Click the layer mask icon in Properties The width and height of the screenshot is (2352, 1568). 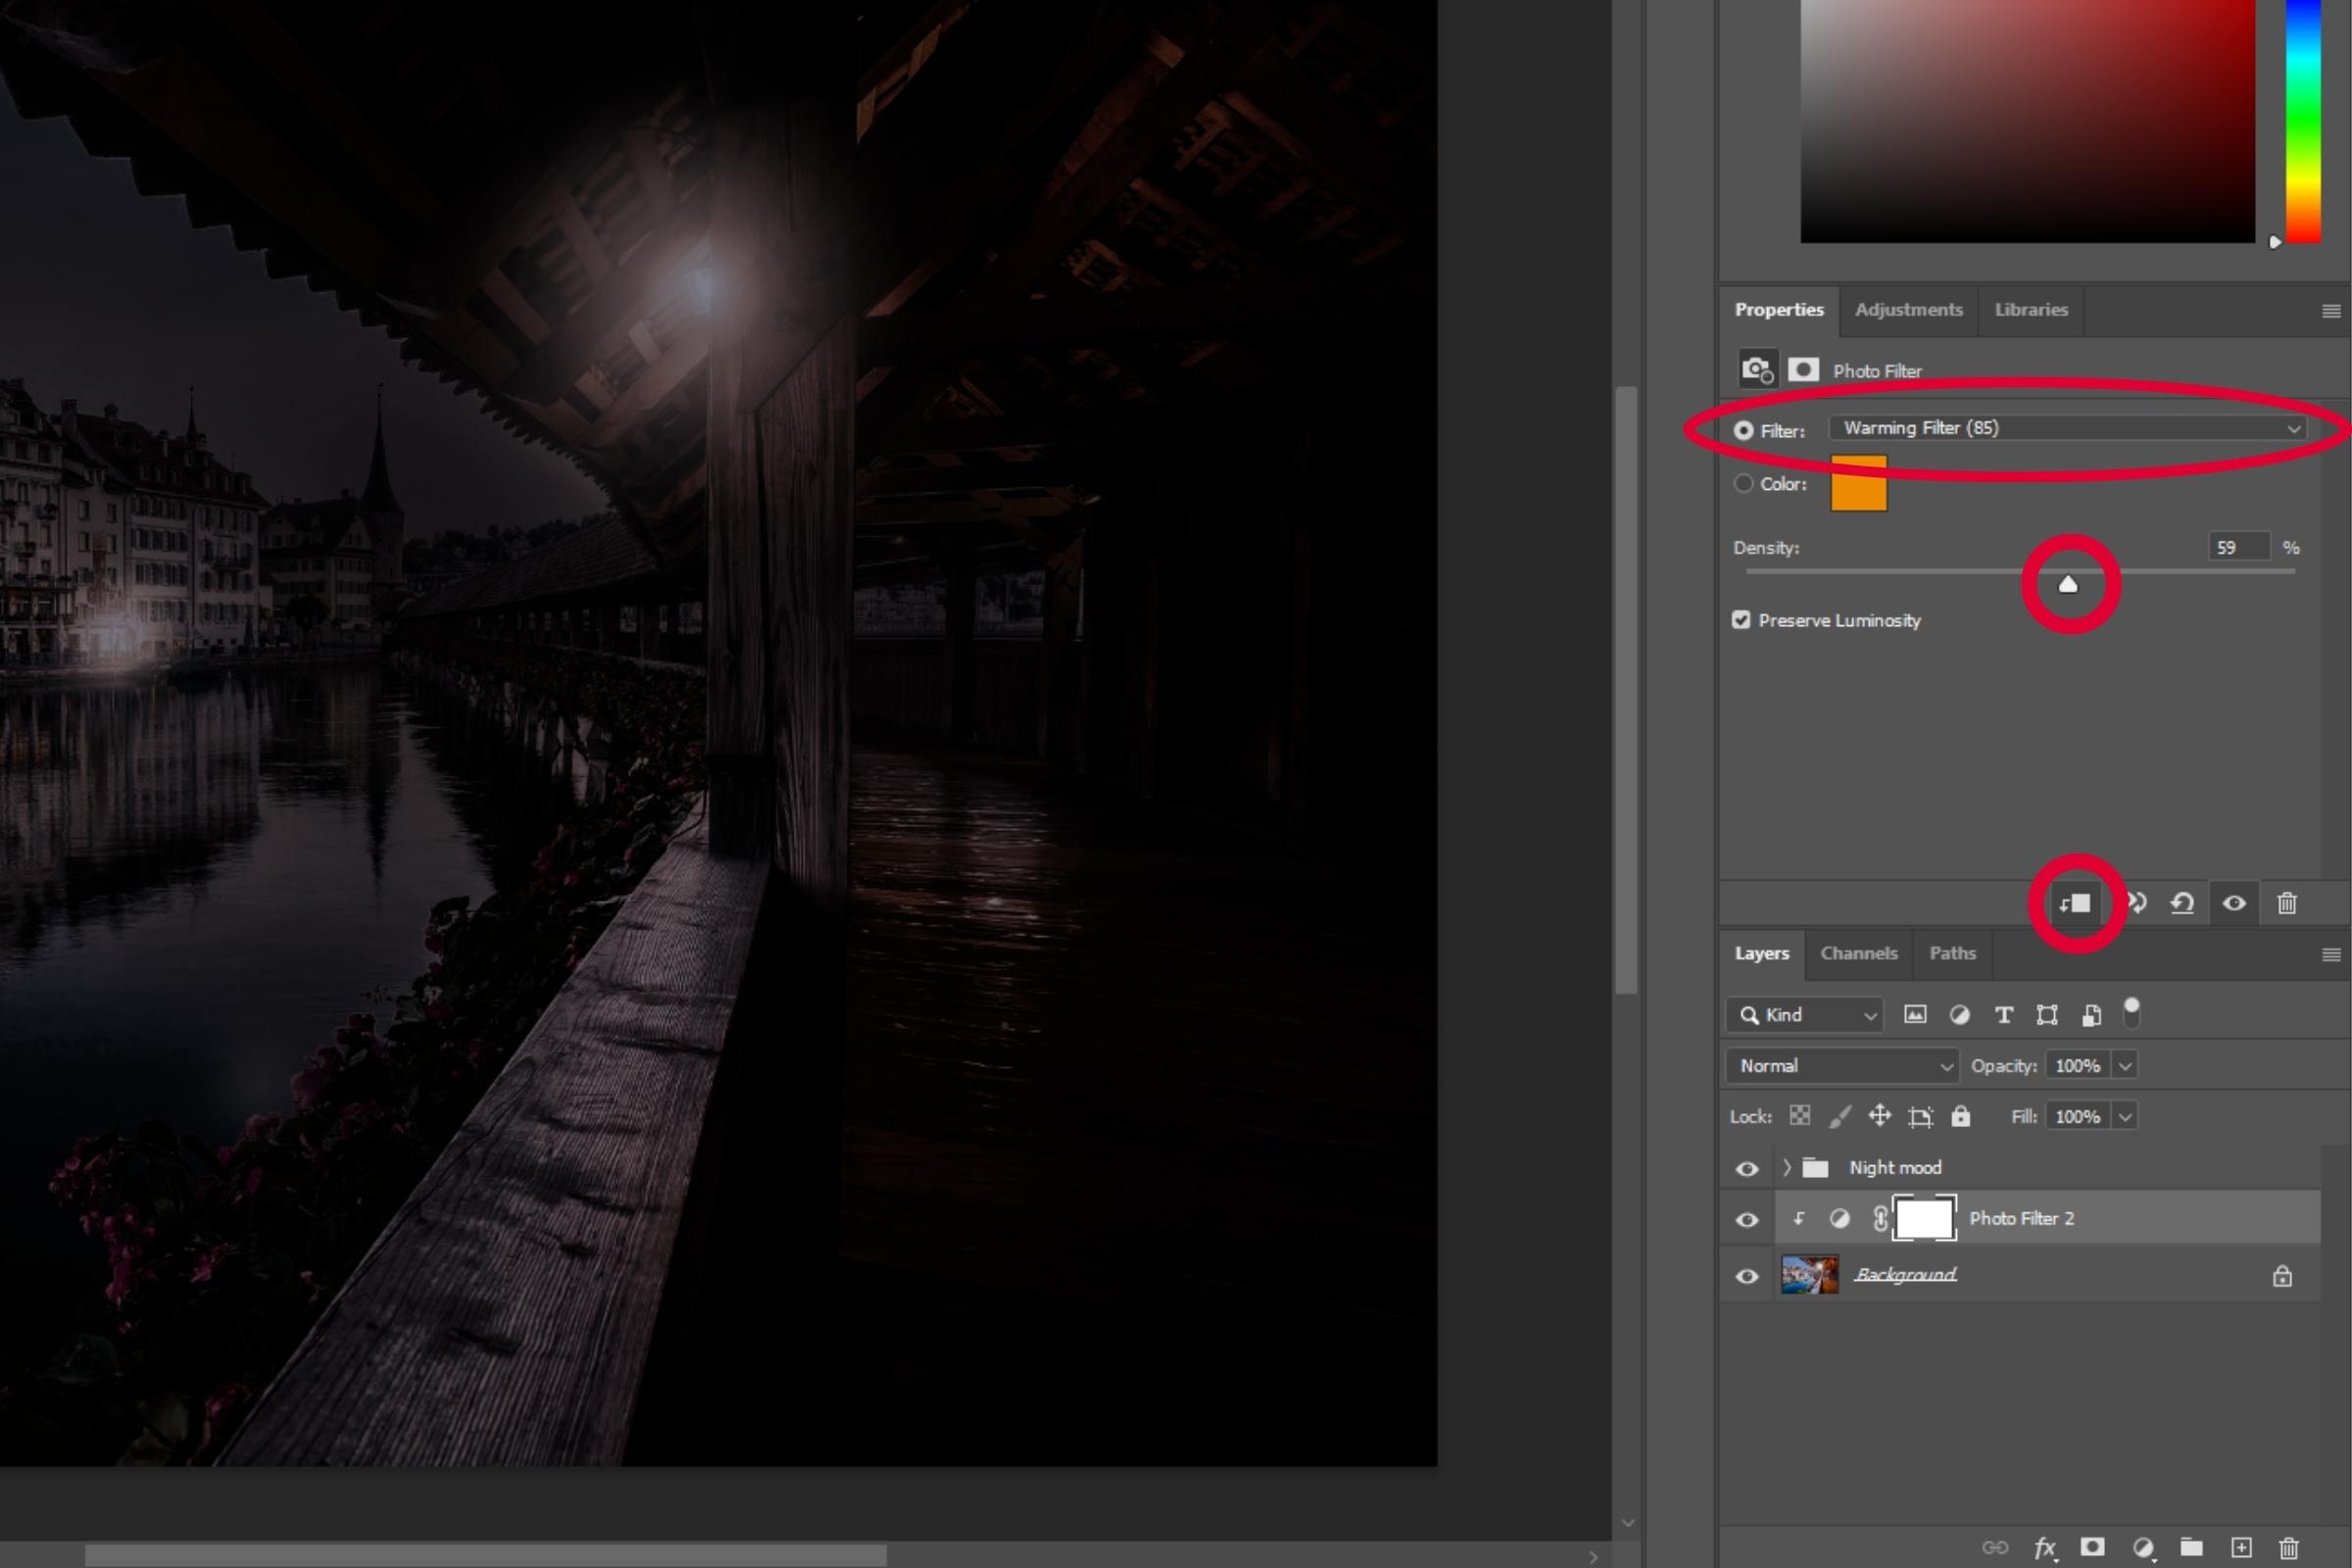[1803, 370]
